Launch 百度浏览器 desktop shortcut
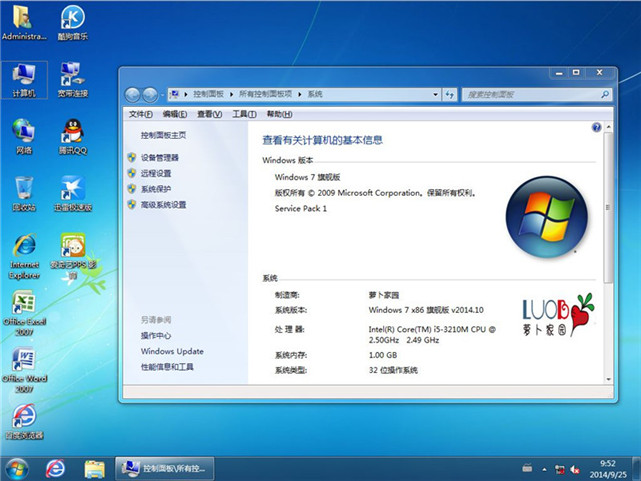The image size is (641, 481). (x=24, y=422)
